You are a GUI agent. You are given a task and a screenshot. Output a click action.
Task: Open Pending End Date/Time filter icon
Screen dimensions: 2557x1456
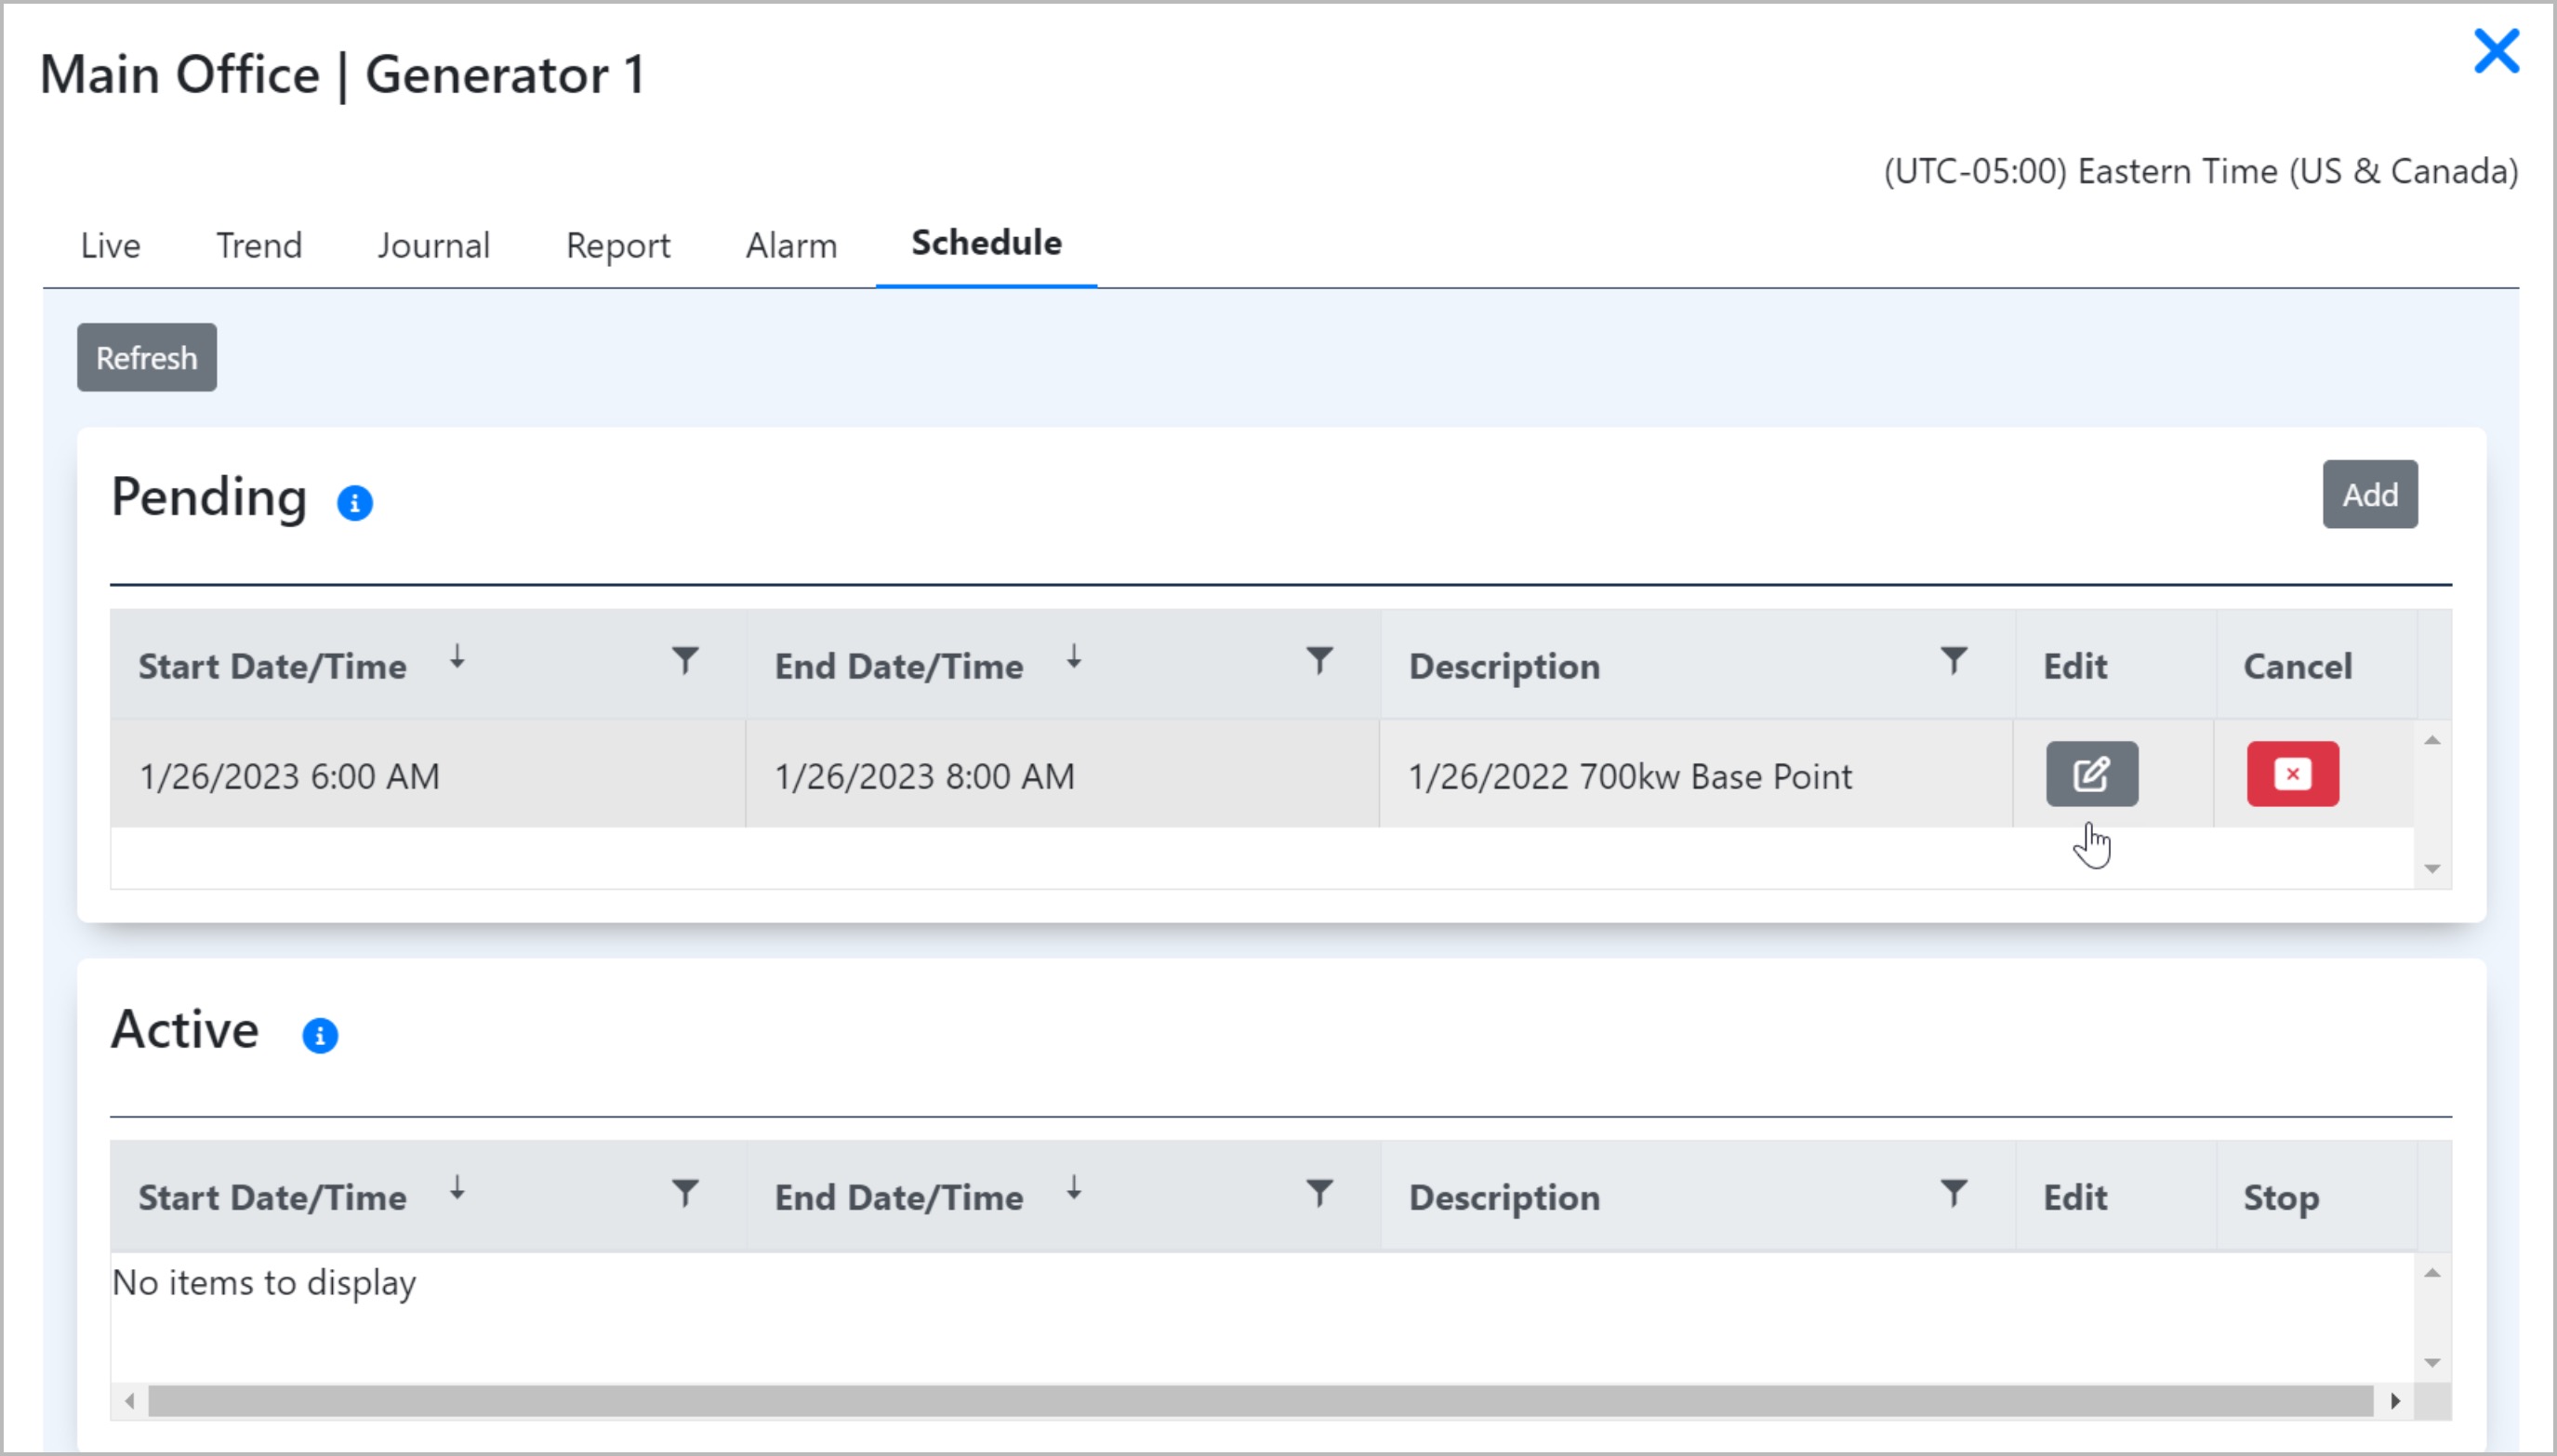coord(1319,661)
